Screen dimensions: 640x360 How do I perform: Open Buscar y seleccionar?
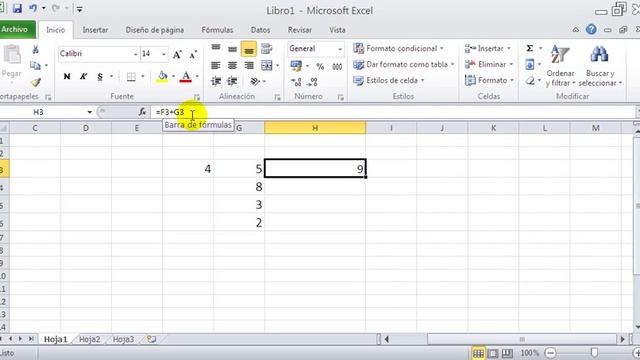[x=600, y=66]
